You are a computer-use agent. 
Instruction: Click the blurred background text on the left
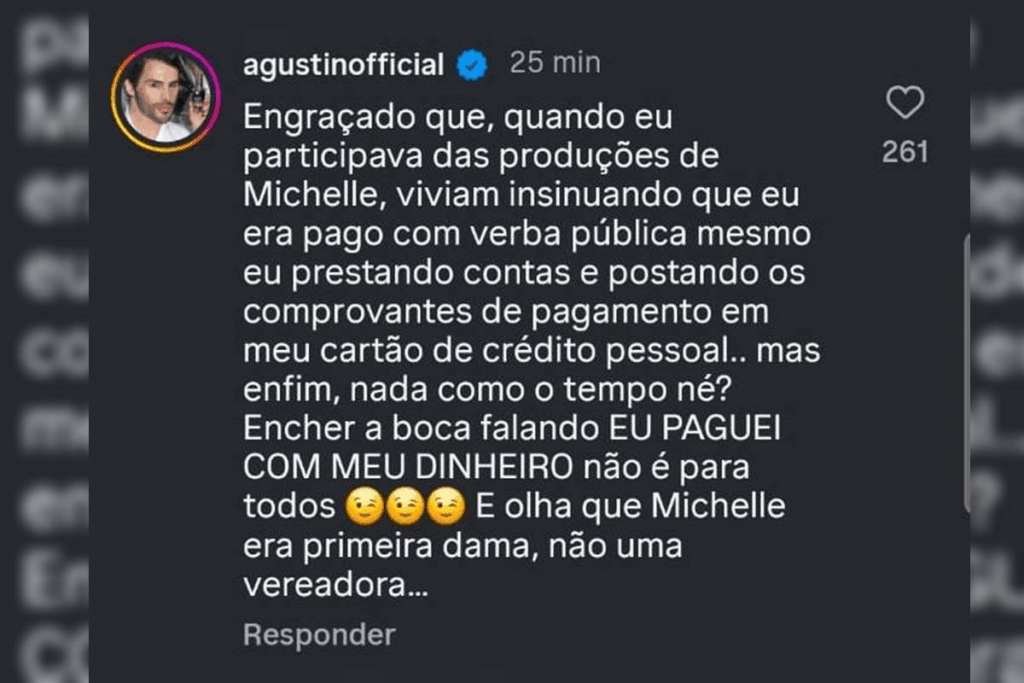[x=44, y=342]
